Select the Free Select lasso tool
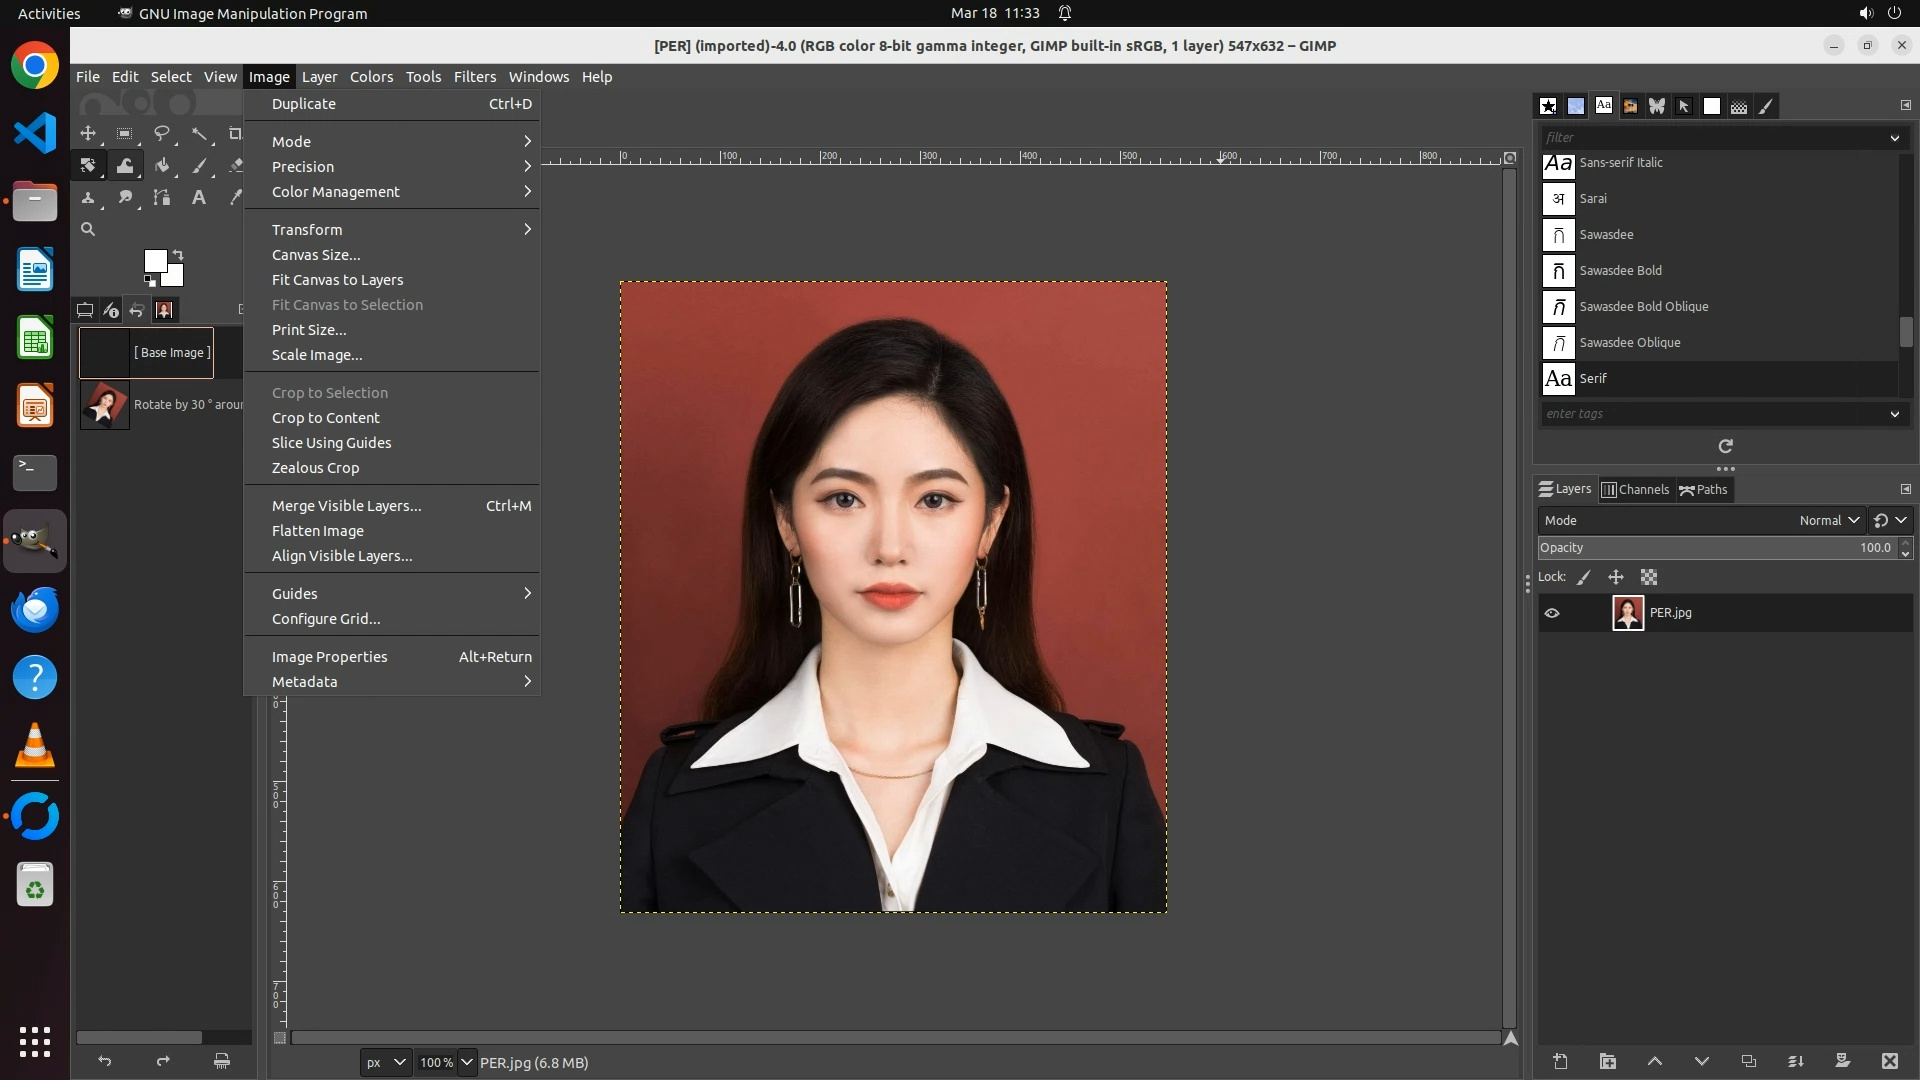 [x=162, y=133]
